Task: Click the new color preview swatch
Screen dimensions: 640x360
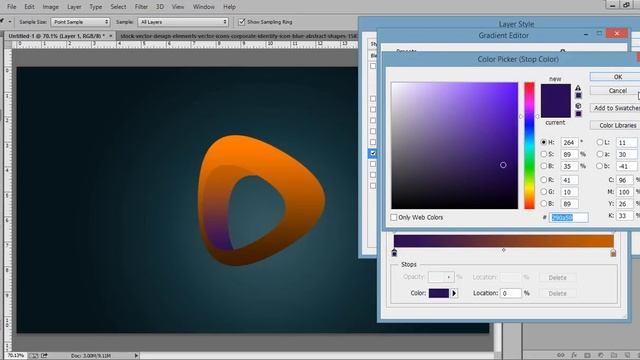Action: tap(556, 93)
